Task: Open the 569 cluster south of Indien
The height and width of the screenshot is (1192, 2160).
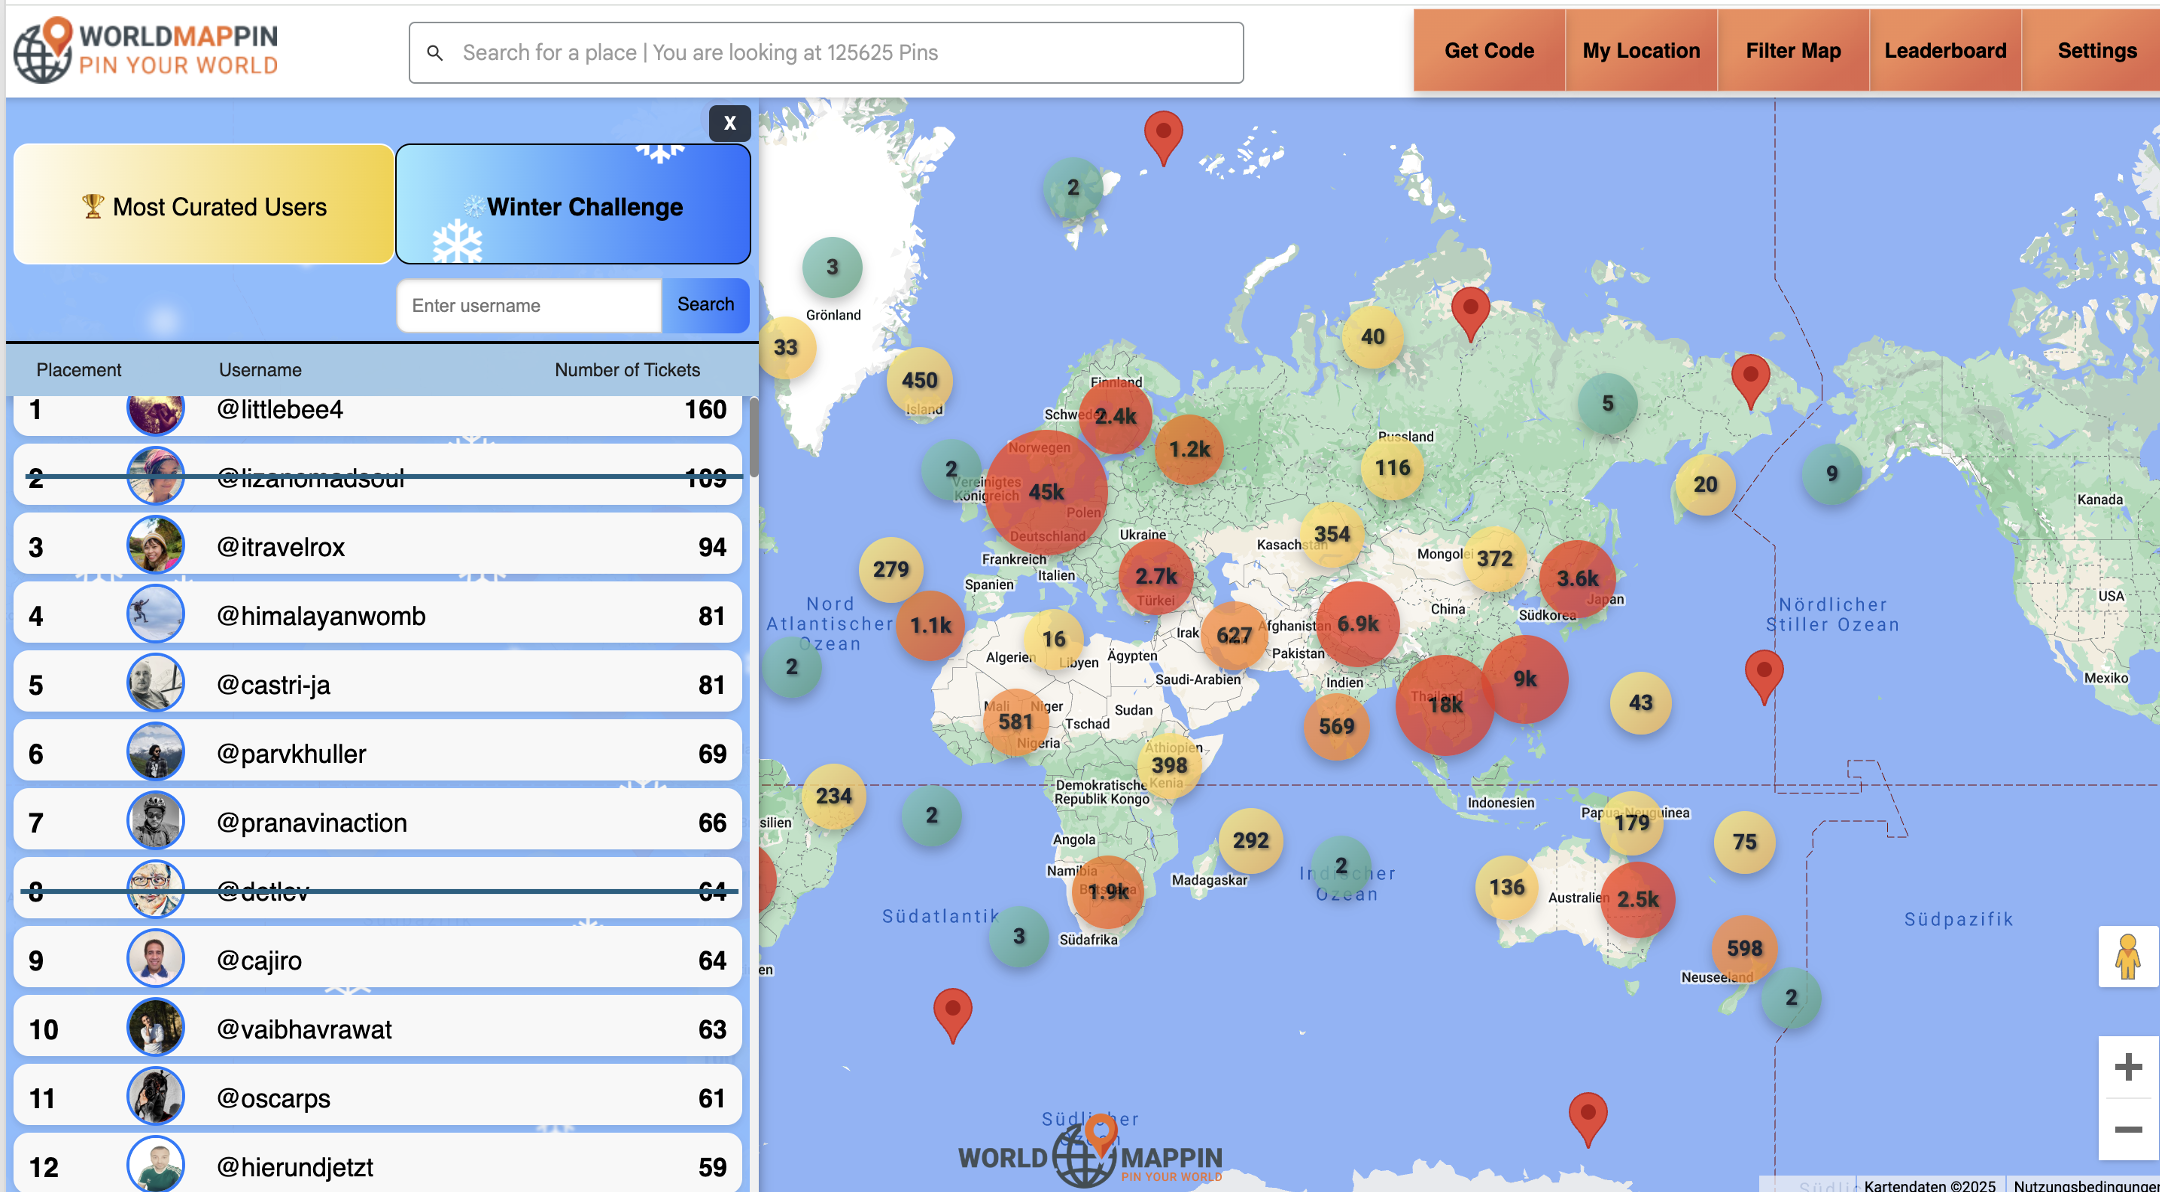Action: [x=1336, y=727]
